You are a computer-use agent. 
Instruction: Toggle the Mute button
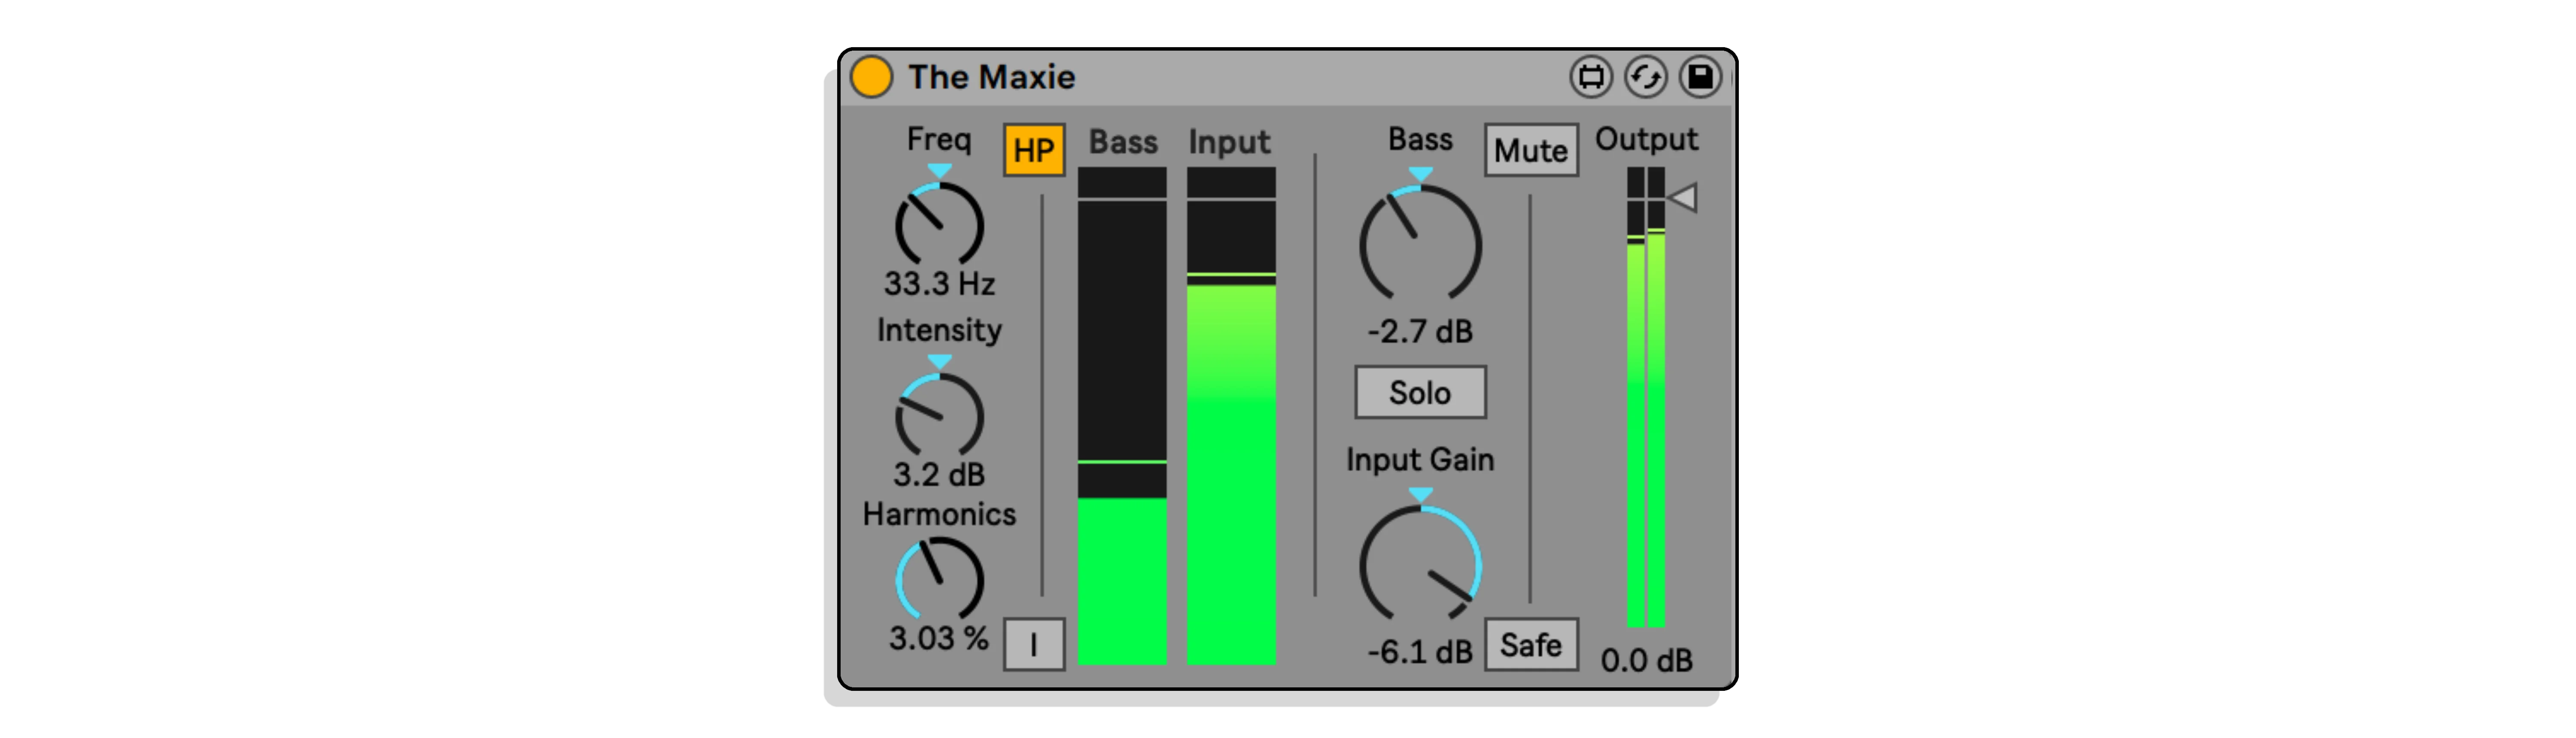tap(1531, 150)
